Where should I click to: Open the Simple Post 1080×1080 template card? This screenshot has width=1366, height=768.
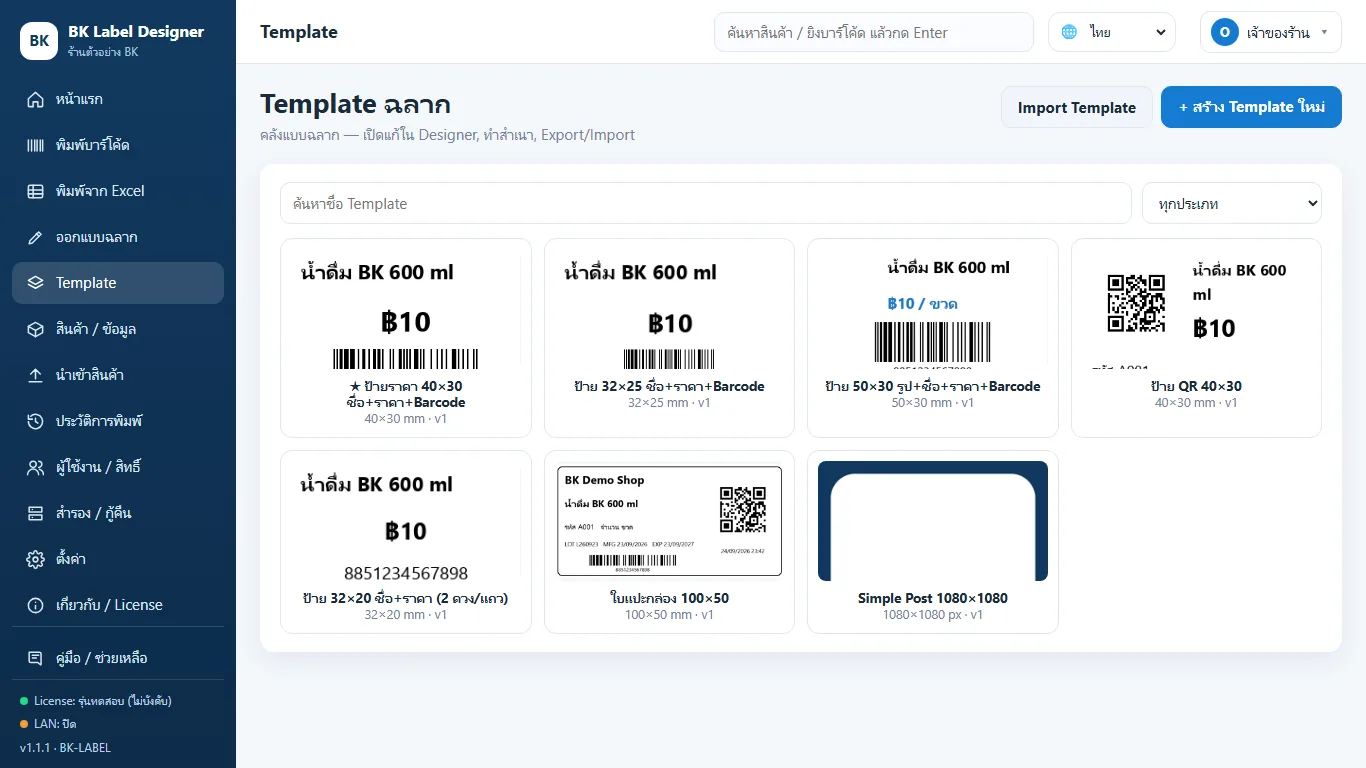click(933, 542)
